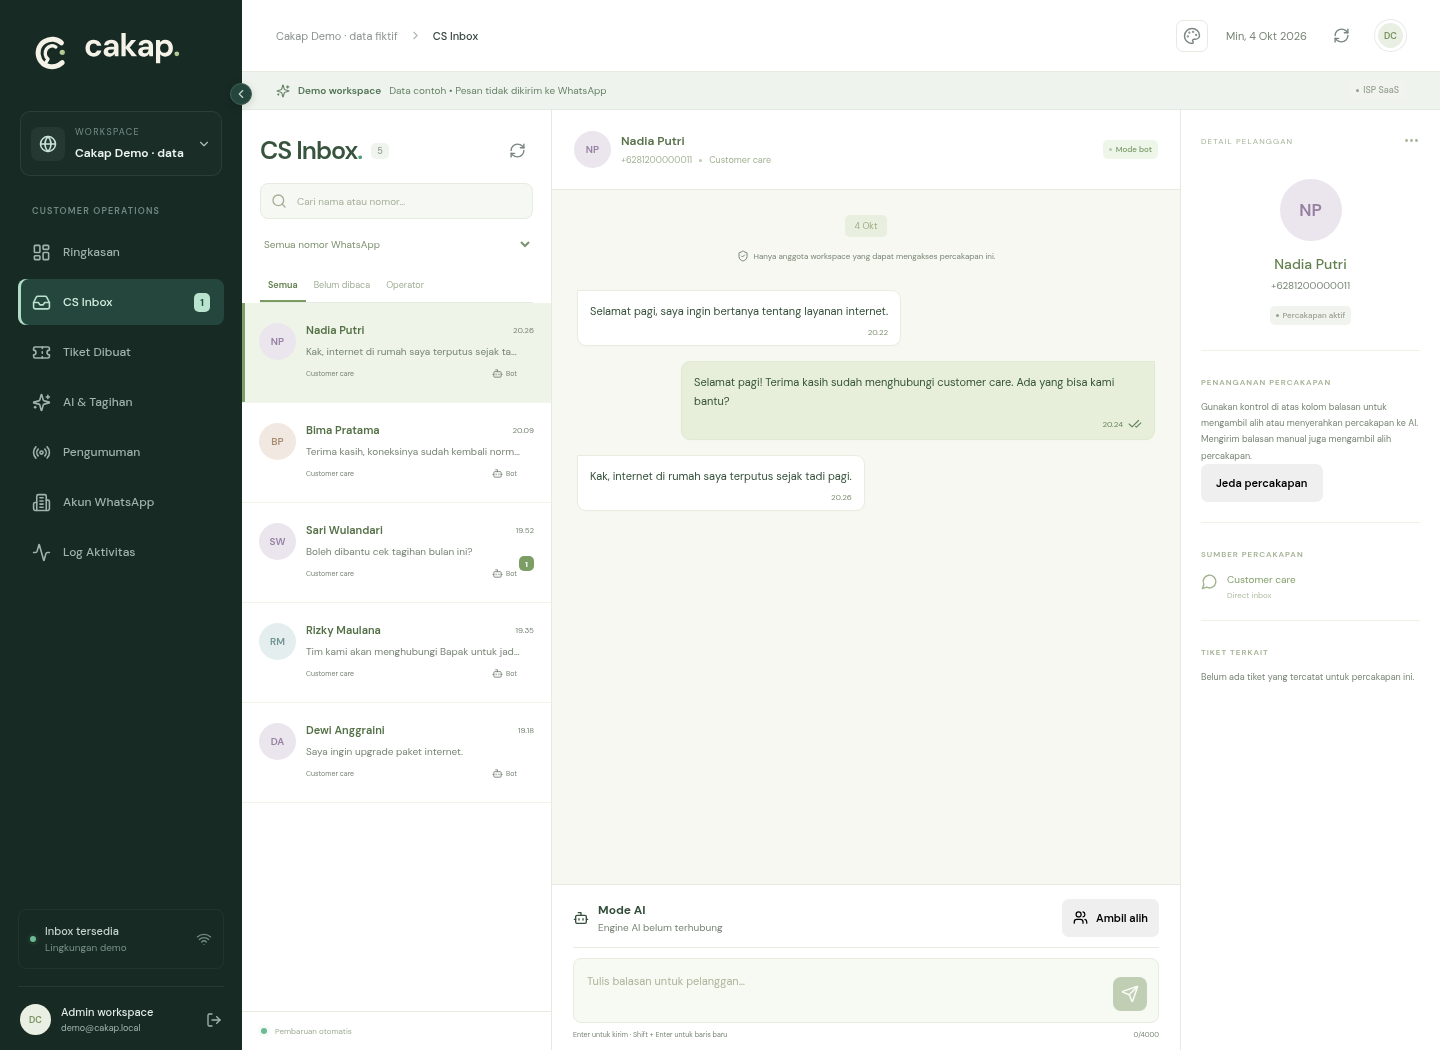1440x1050 pixels.
Task: Refresh the CS Inbox list
Action: click(517, 150)
